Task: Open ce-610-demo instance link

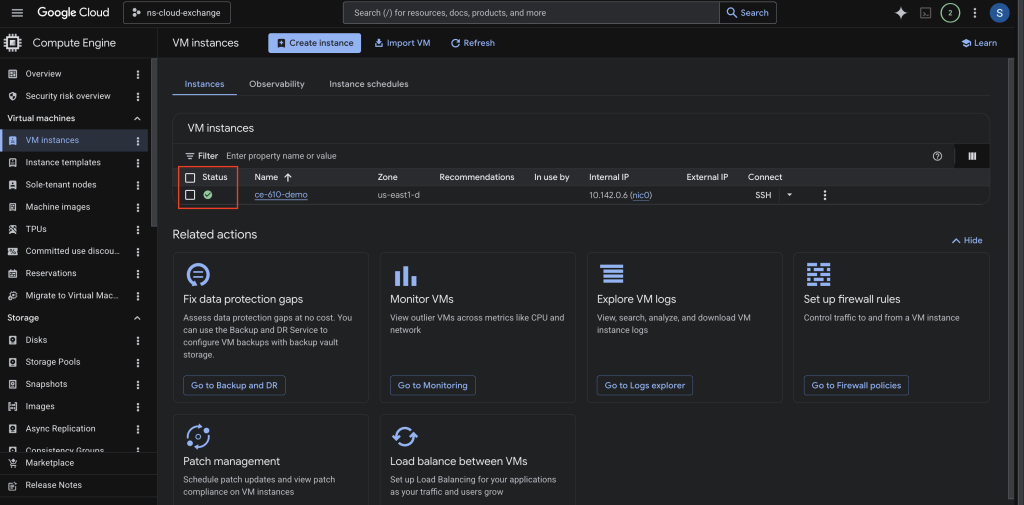Action: (281, 195)
